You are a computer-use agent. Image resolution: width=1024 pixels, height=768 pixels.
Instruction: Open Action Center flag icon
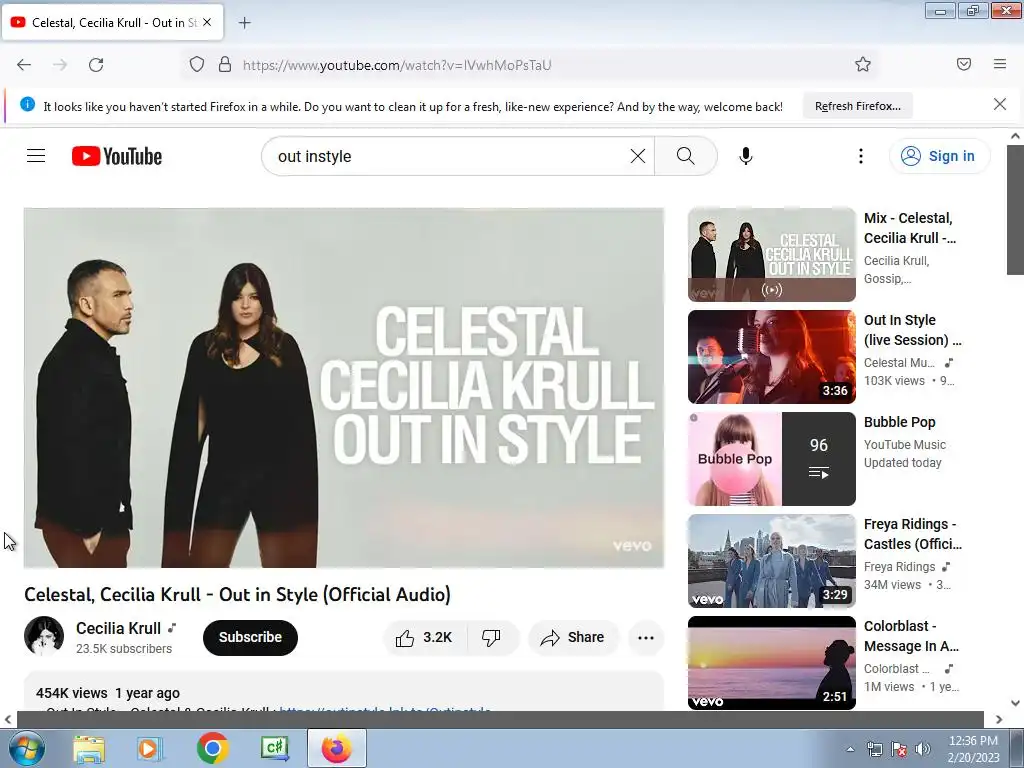click(x=899, y=749)
